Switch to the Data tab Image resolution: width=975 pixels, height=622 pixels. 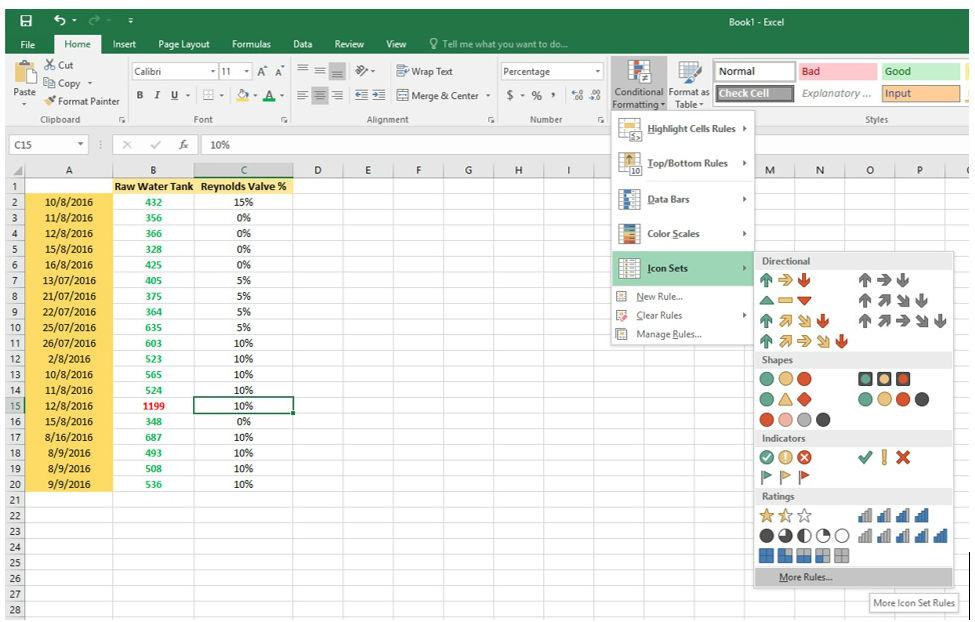click(x=303, y=44)
